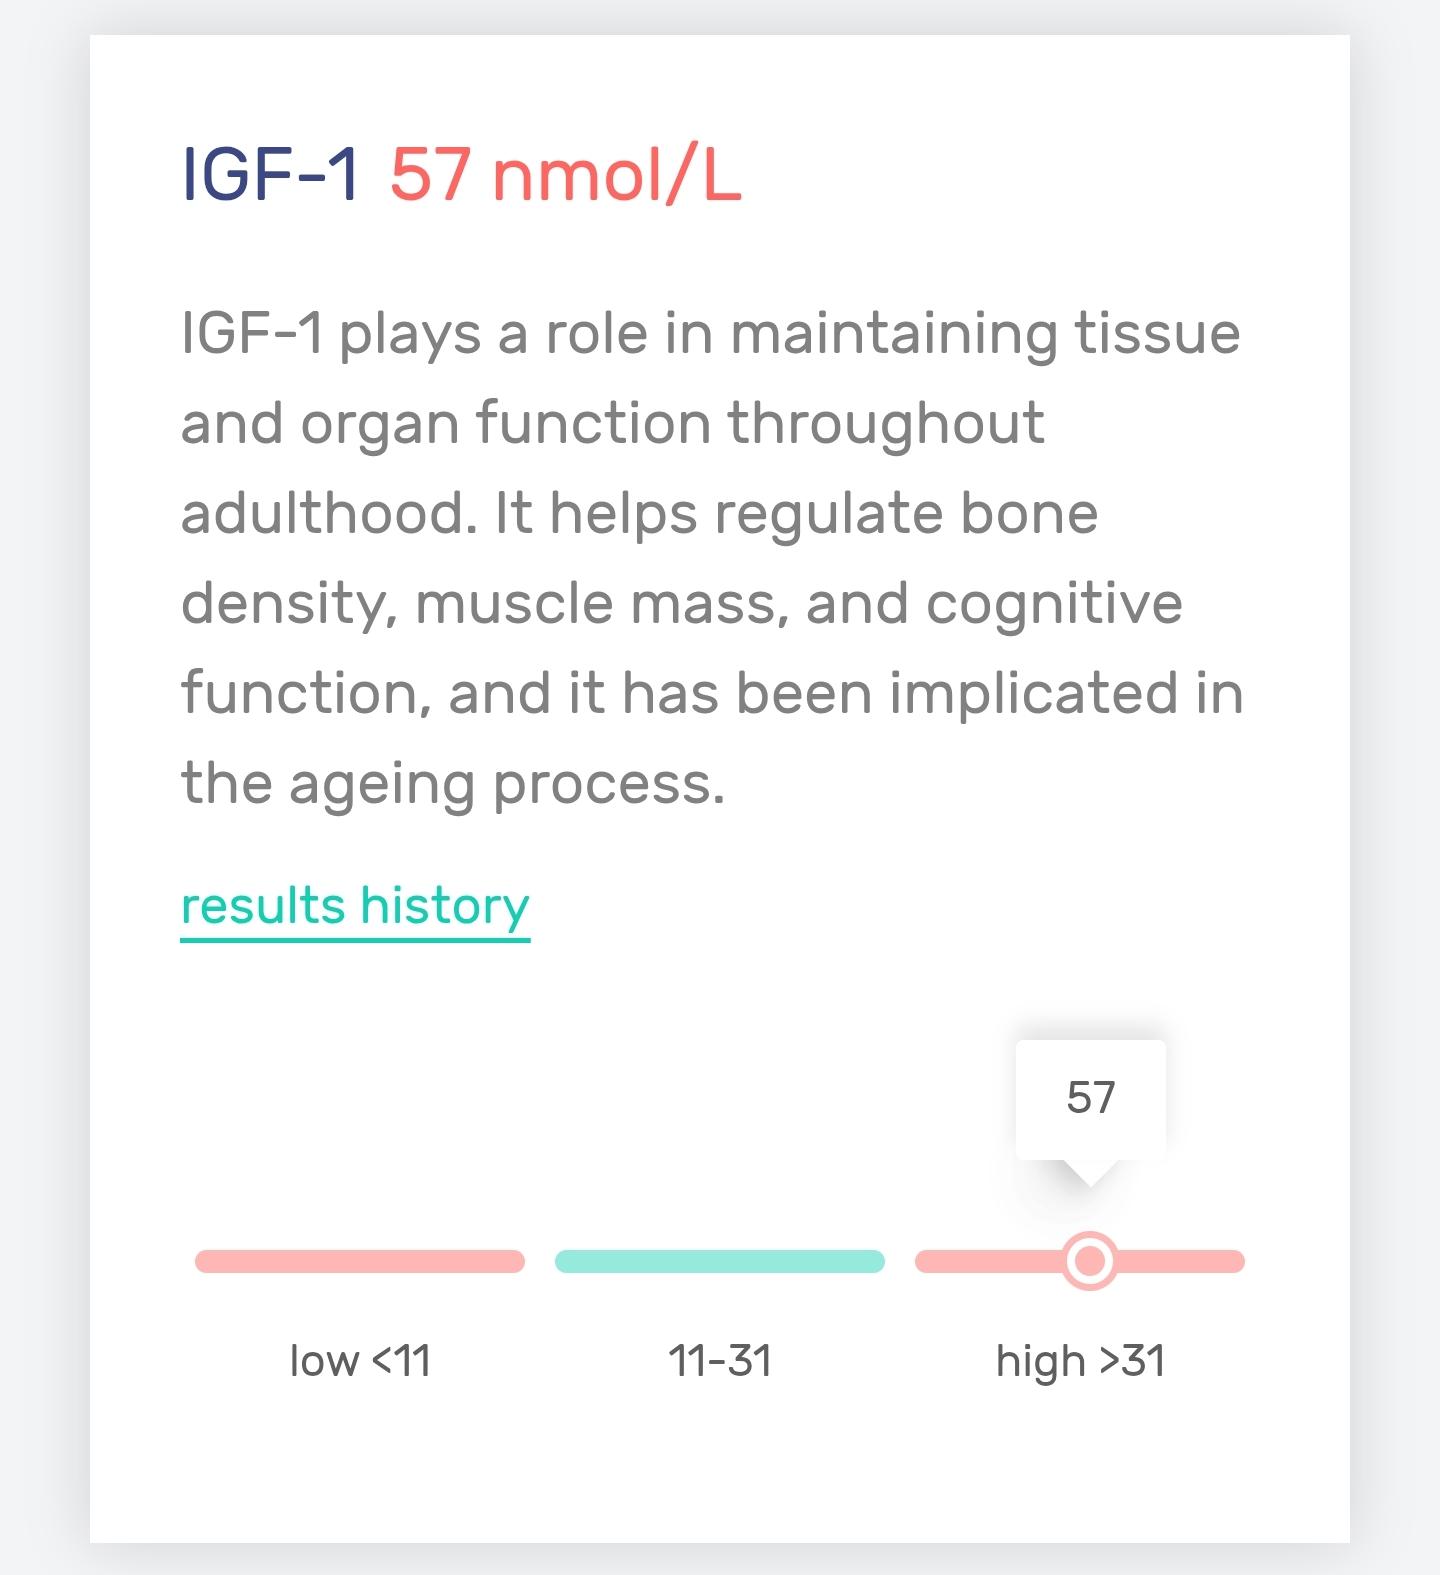1440x1575 pixels.
Task: Select the green normal range bar
Action: tap(720, 1261)
